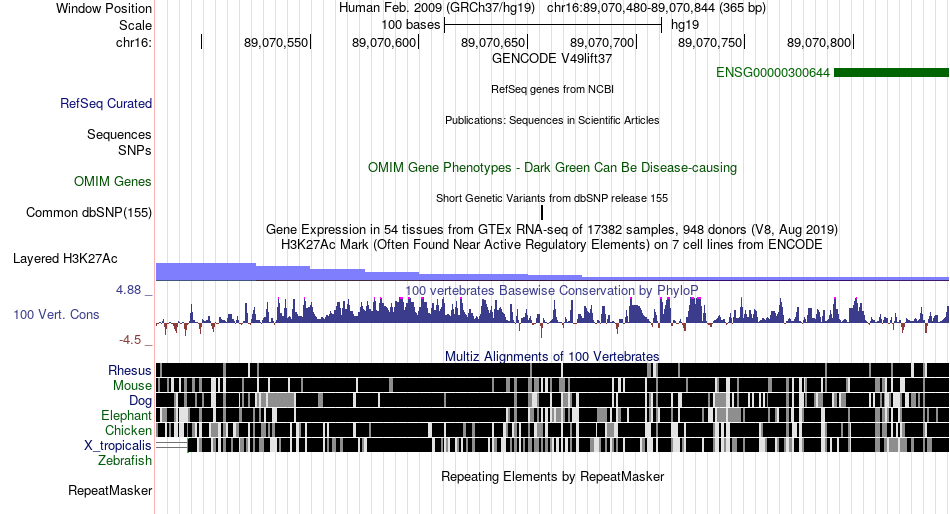
Task: Click the hg19 label beside scale bar
Action: pyautogui.click(x=685, y=25)
